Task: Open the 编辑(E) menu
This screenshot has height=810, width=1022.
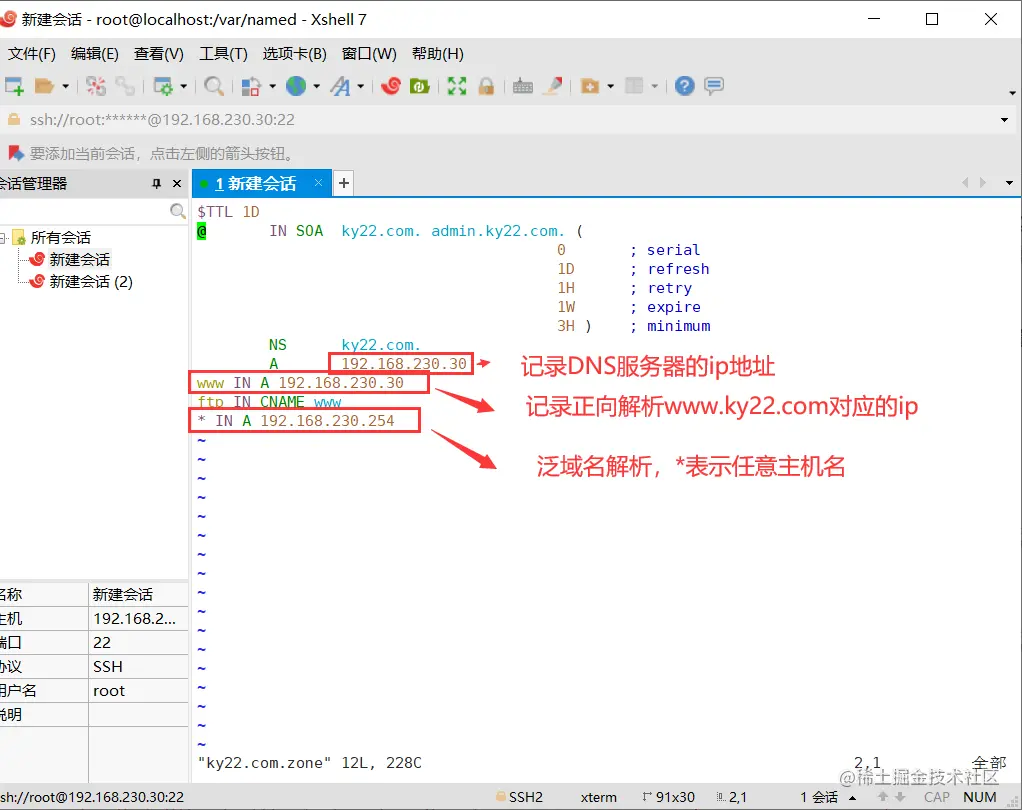Action: [x=95, y=54]
